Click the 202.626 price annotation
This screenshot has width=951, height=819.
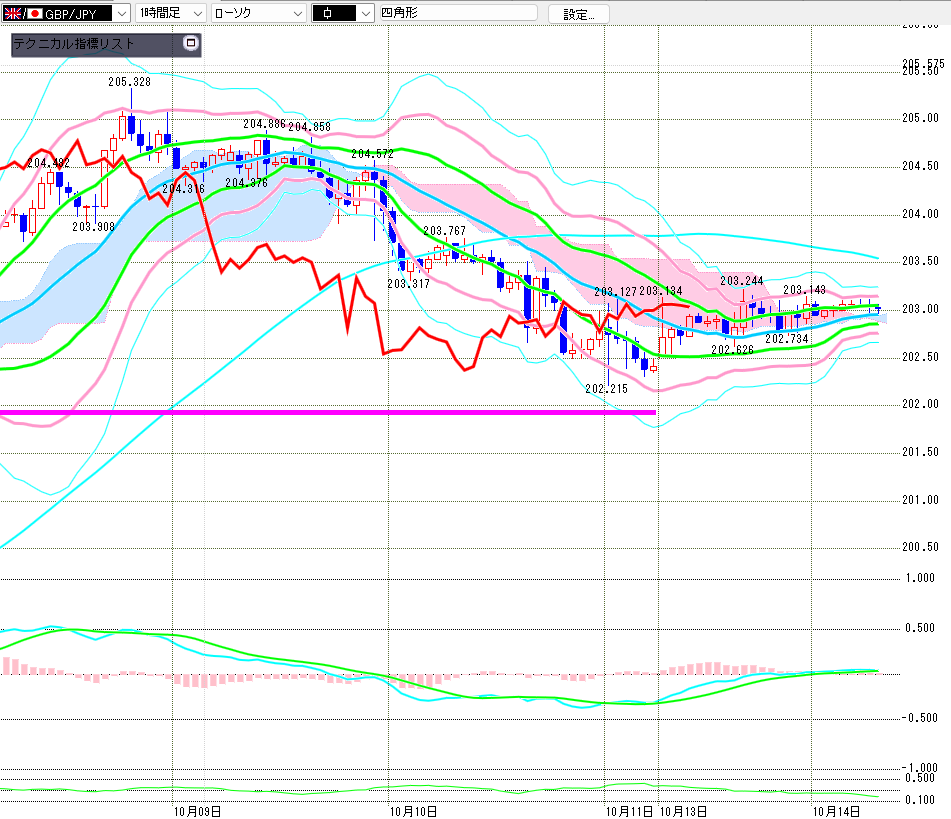tap(731, 350)
